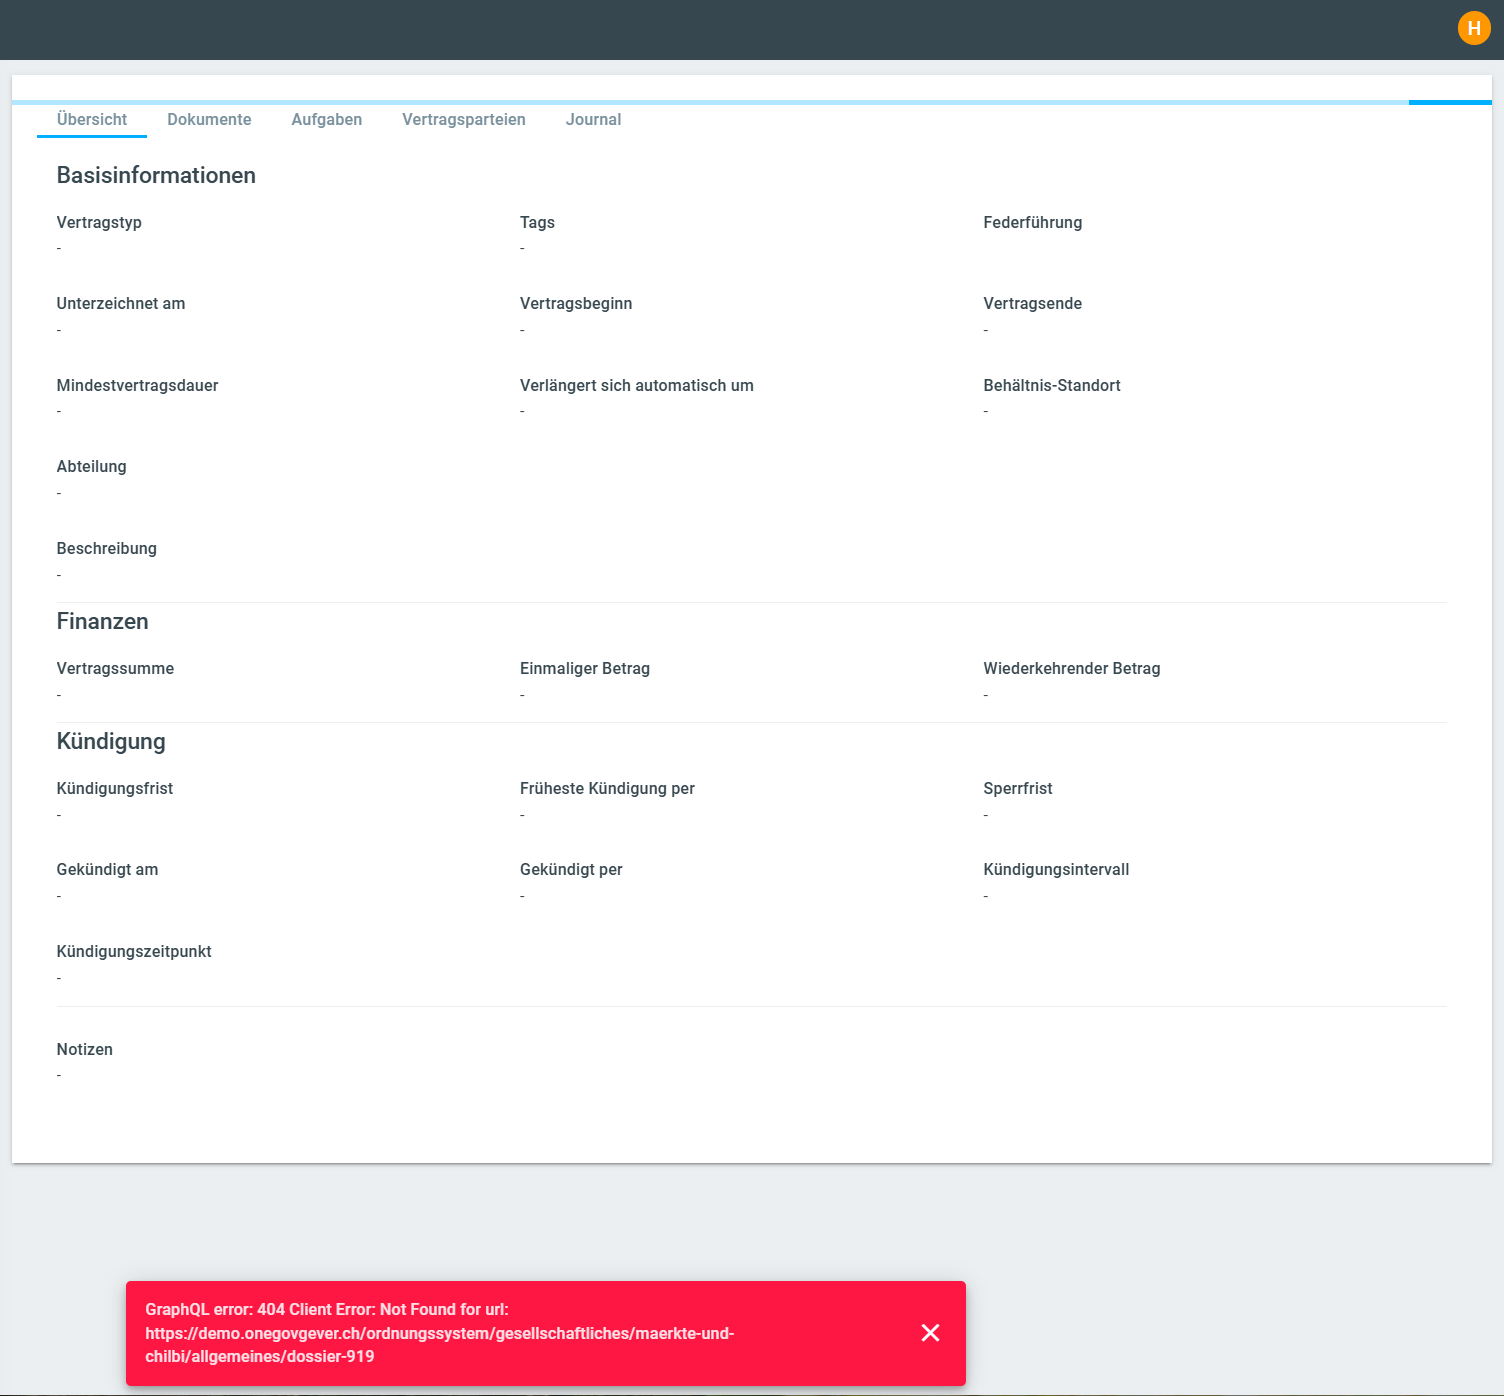Click the Vertragssumme field label
The image size is (1504, 1396).
(115, 668)
